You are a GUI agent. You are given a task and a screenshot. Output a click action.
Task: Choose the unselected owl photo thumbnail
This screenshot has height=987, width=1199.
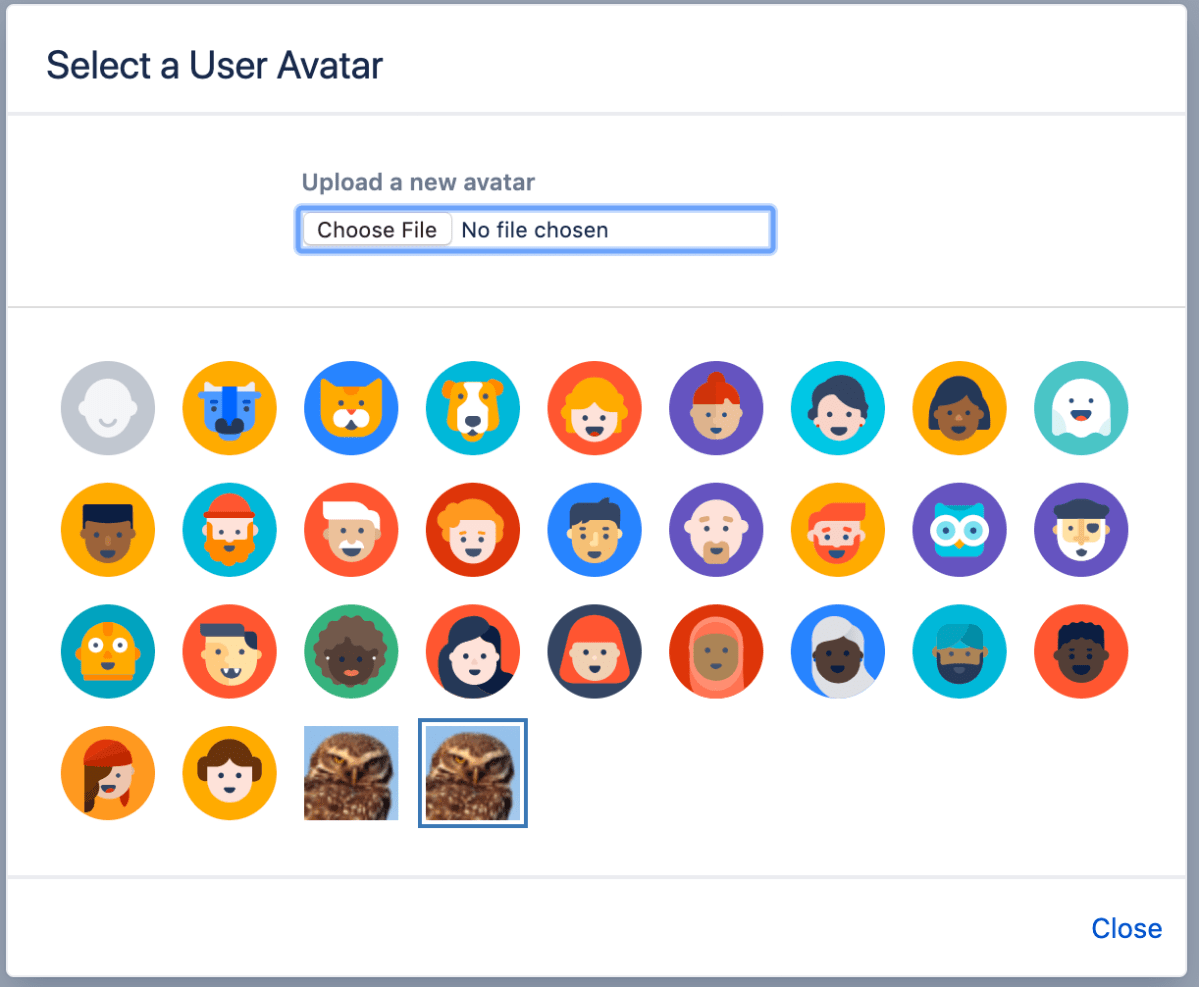(351, 775)
